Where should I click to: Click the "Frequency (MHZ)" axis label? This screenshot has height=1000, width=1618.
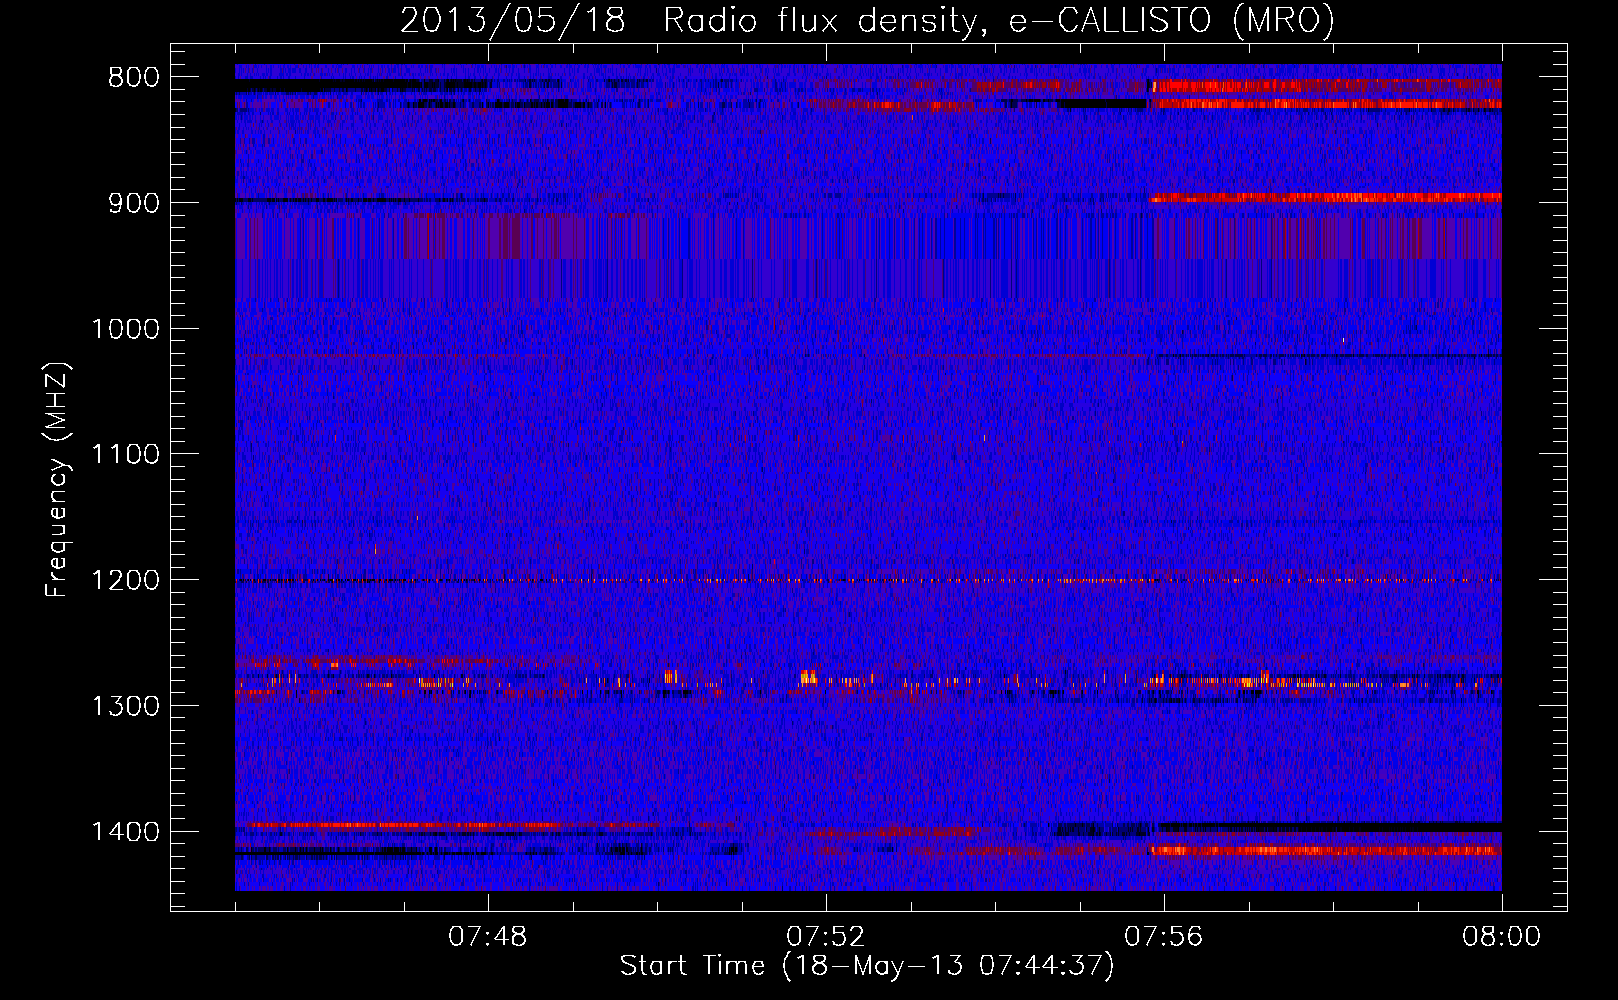[57, 480]
